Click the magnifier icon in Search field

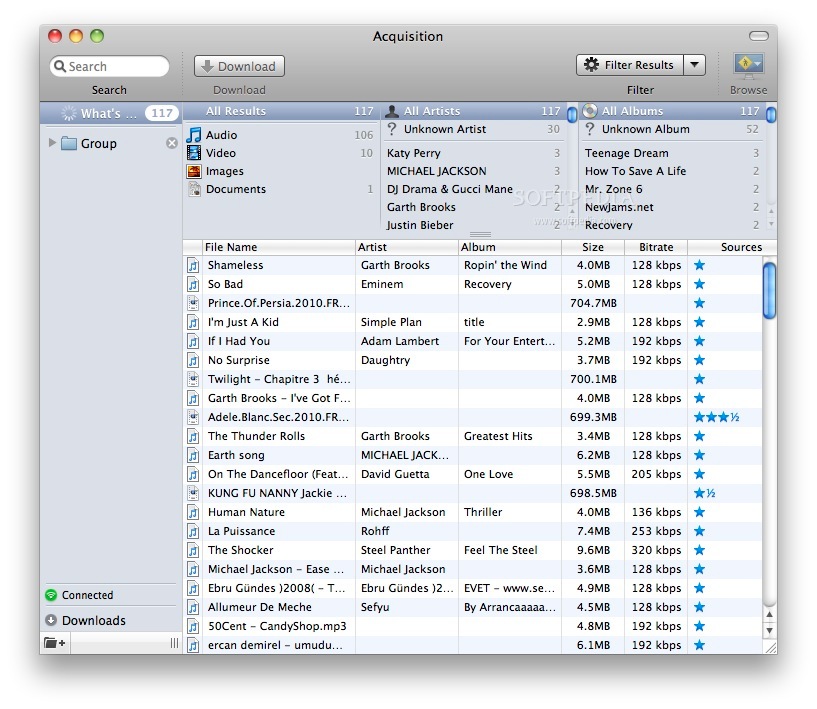(x=60, y=67)
